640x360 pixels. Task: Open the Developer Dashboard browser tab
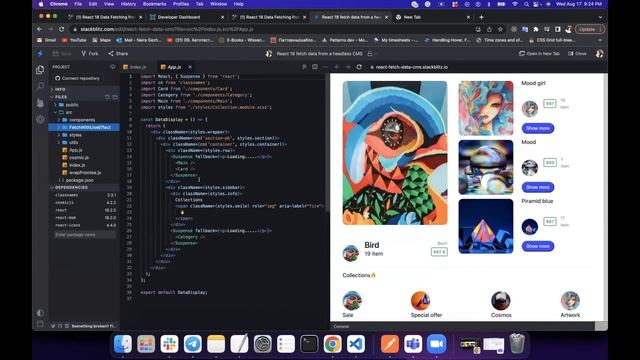[x=178, y=17]
